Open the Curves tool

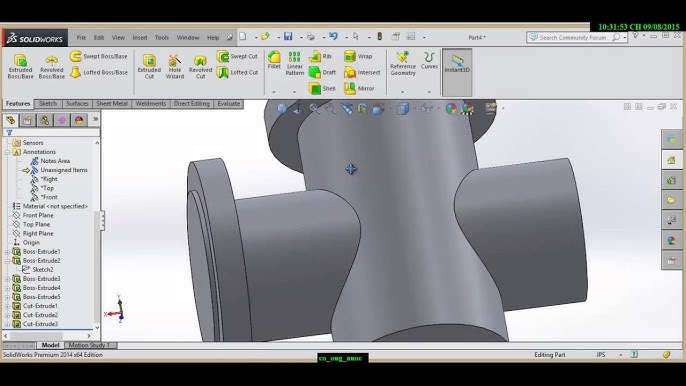[429, 60]
